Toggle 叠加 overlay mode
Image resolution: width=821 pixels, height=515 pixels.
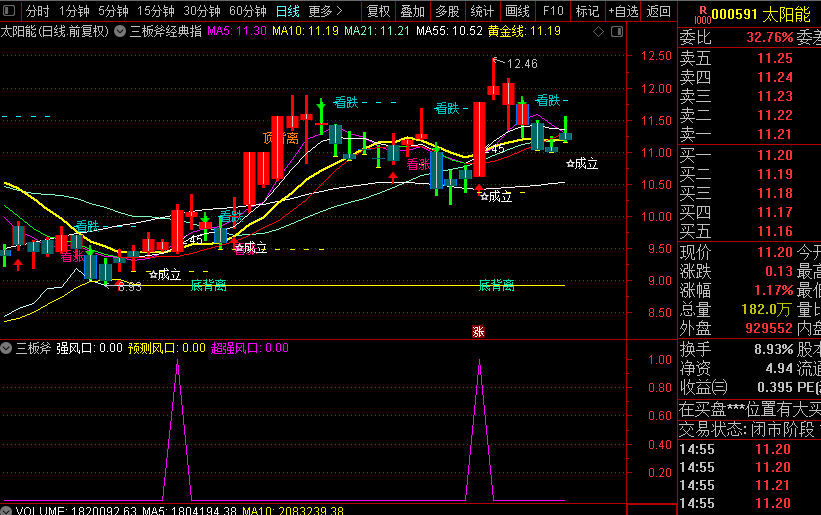[x=412, y=12]
